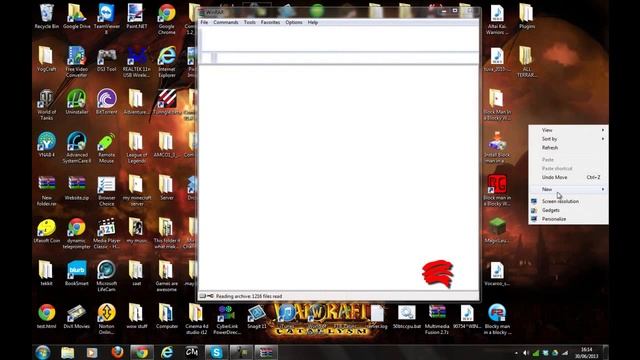Launch Free Video Converter shortcut

tap(77, 61)
